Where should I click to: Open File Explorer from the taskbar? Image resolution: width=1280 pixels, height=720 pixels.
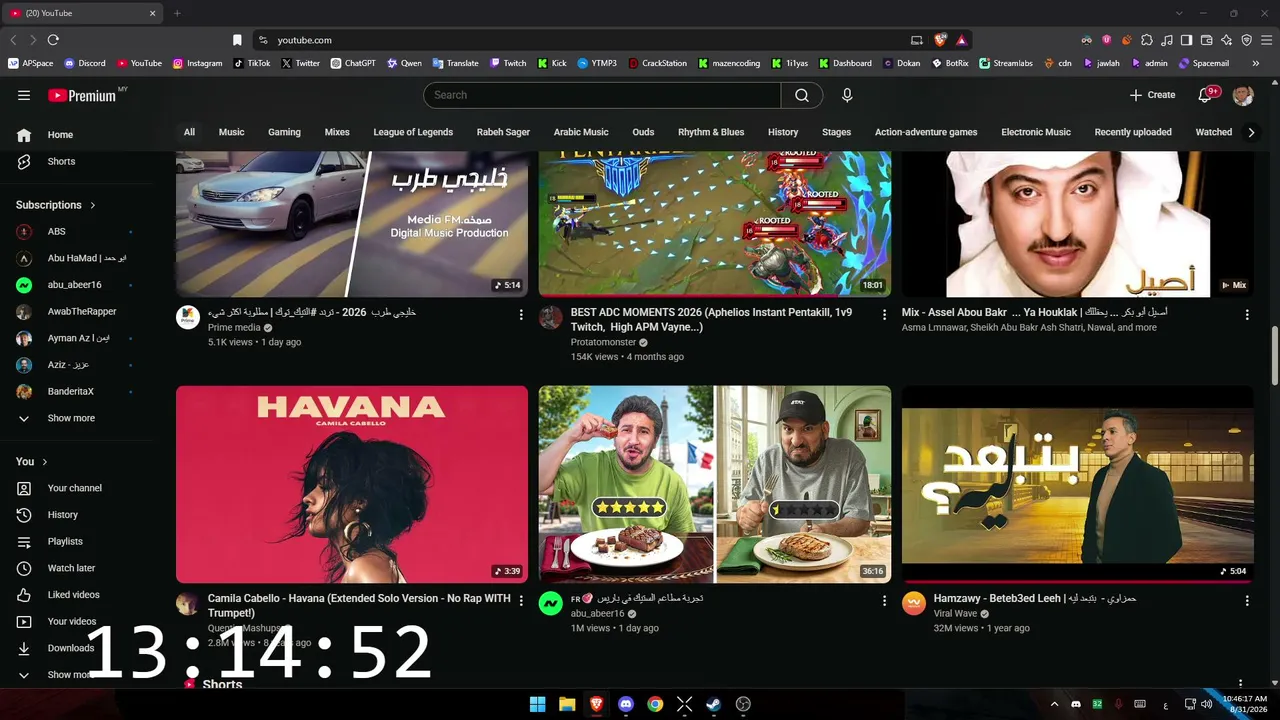click(567, 704)
